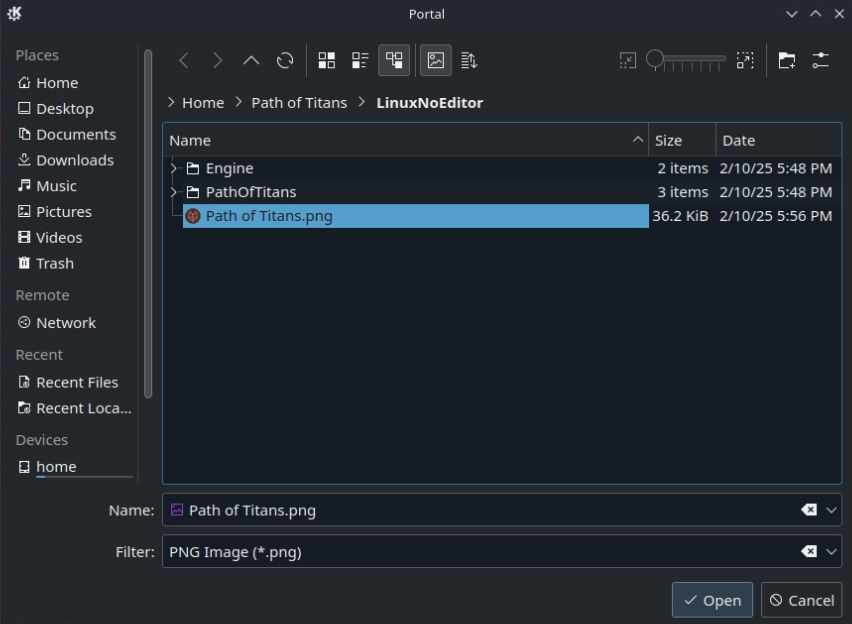The image size is (852, 624).
Task: Click the Places panel scrollbar
Action: [x=148, y=224]
